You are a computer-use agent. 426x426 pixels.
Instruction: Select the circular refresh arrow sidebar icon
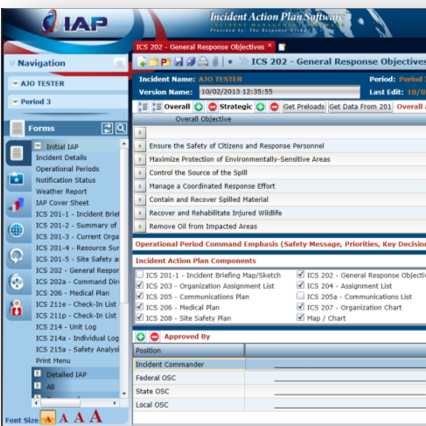[16, 256]
